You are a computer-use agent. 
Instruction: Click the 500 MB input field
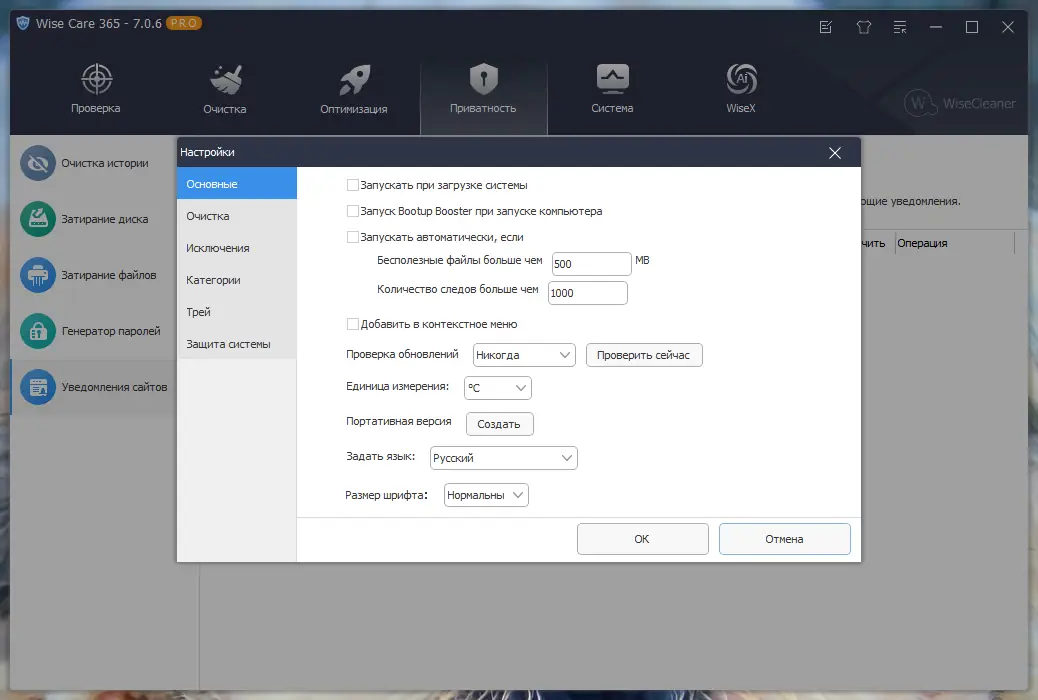click(591, 263)
